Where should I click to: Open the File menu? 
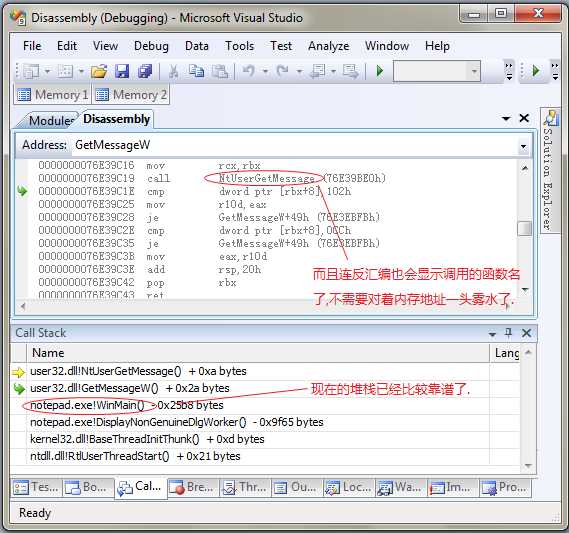(32, 46)
